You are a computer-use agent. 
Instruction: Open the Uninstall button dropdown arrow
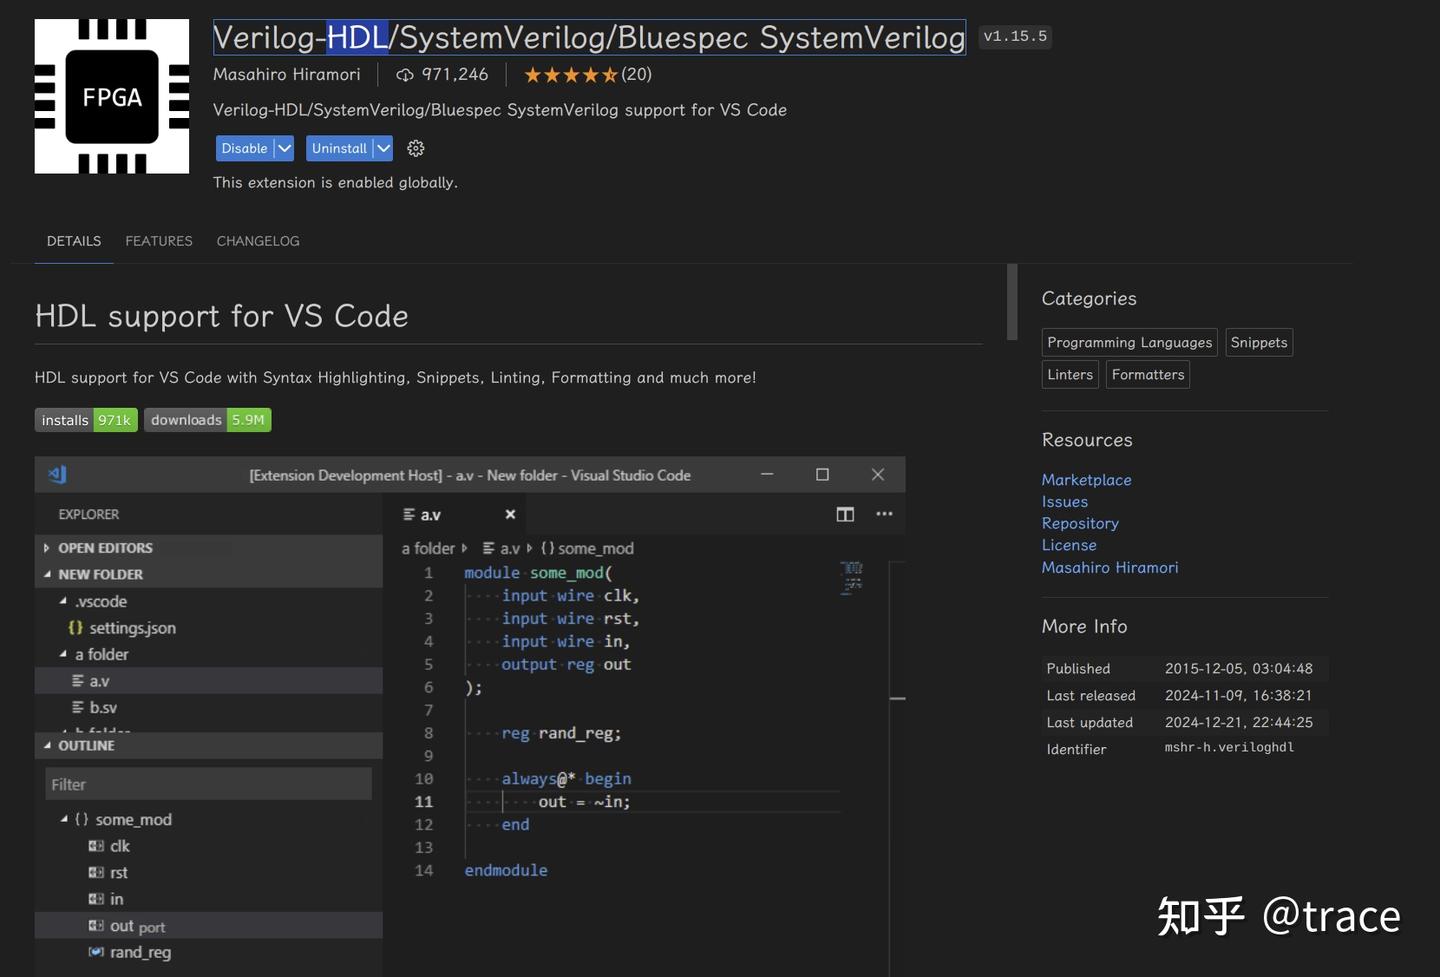pos(383,147)
